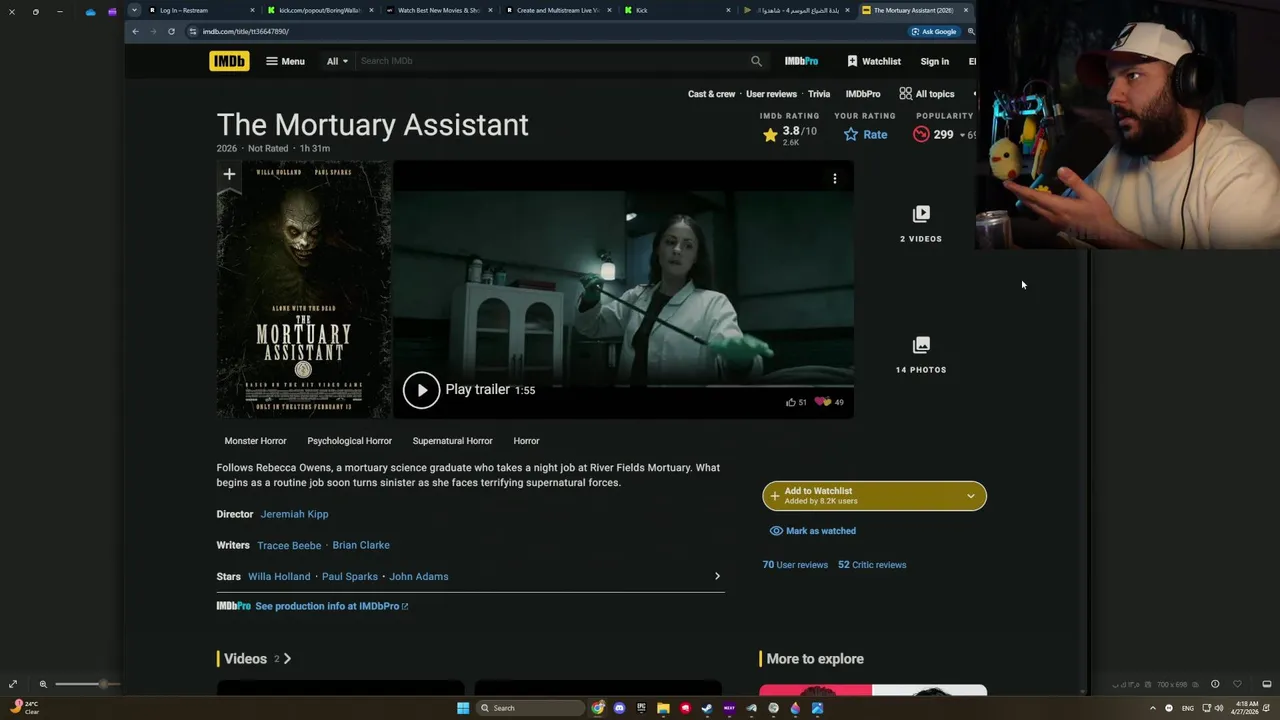
Task: Click the heart reactions icon on the trailer
Action: point(822,402)
